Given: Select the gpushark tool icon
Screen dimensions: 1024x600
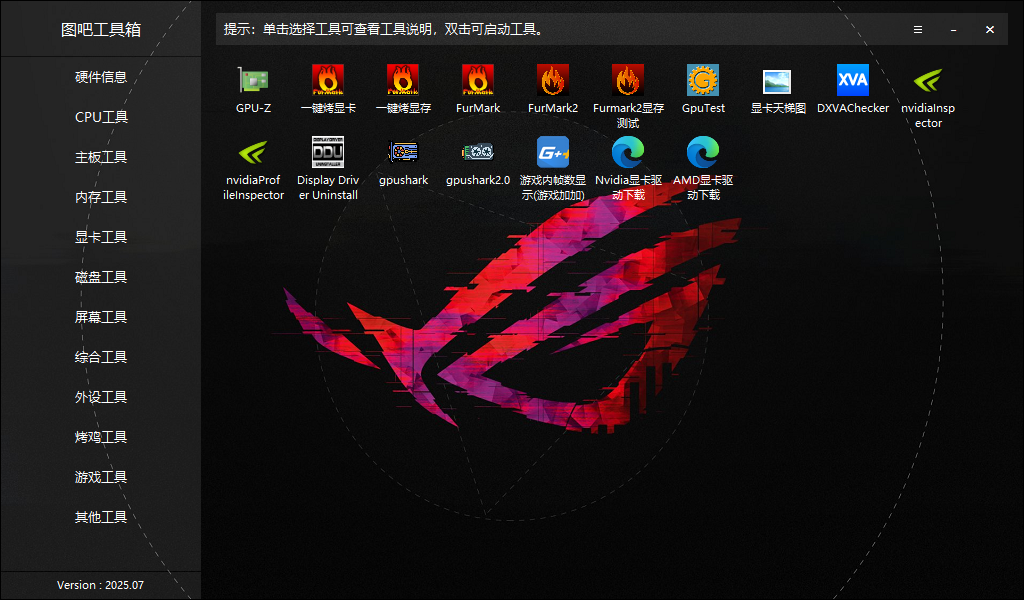Looking at the screenshot, I should coord(403,152).
